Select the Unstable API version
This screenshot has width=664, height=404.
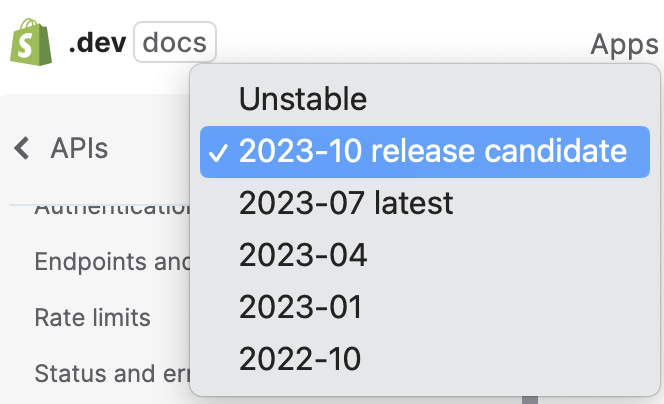point(303,99)
